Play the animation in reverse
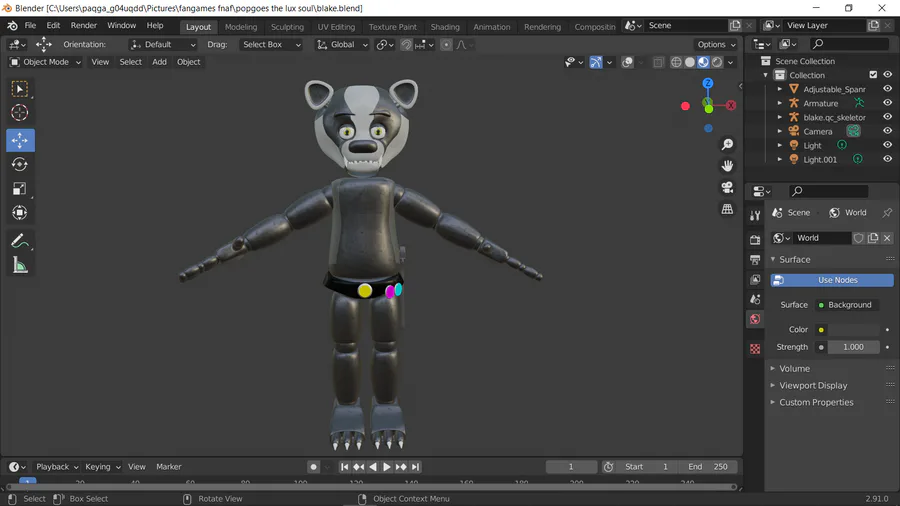Screen dimensions: 900x506 (x=373, y=467)
